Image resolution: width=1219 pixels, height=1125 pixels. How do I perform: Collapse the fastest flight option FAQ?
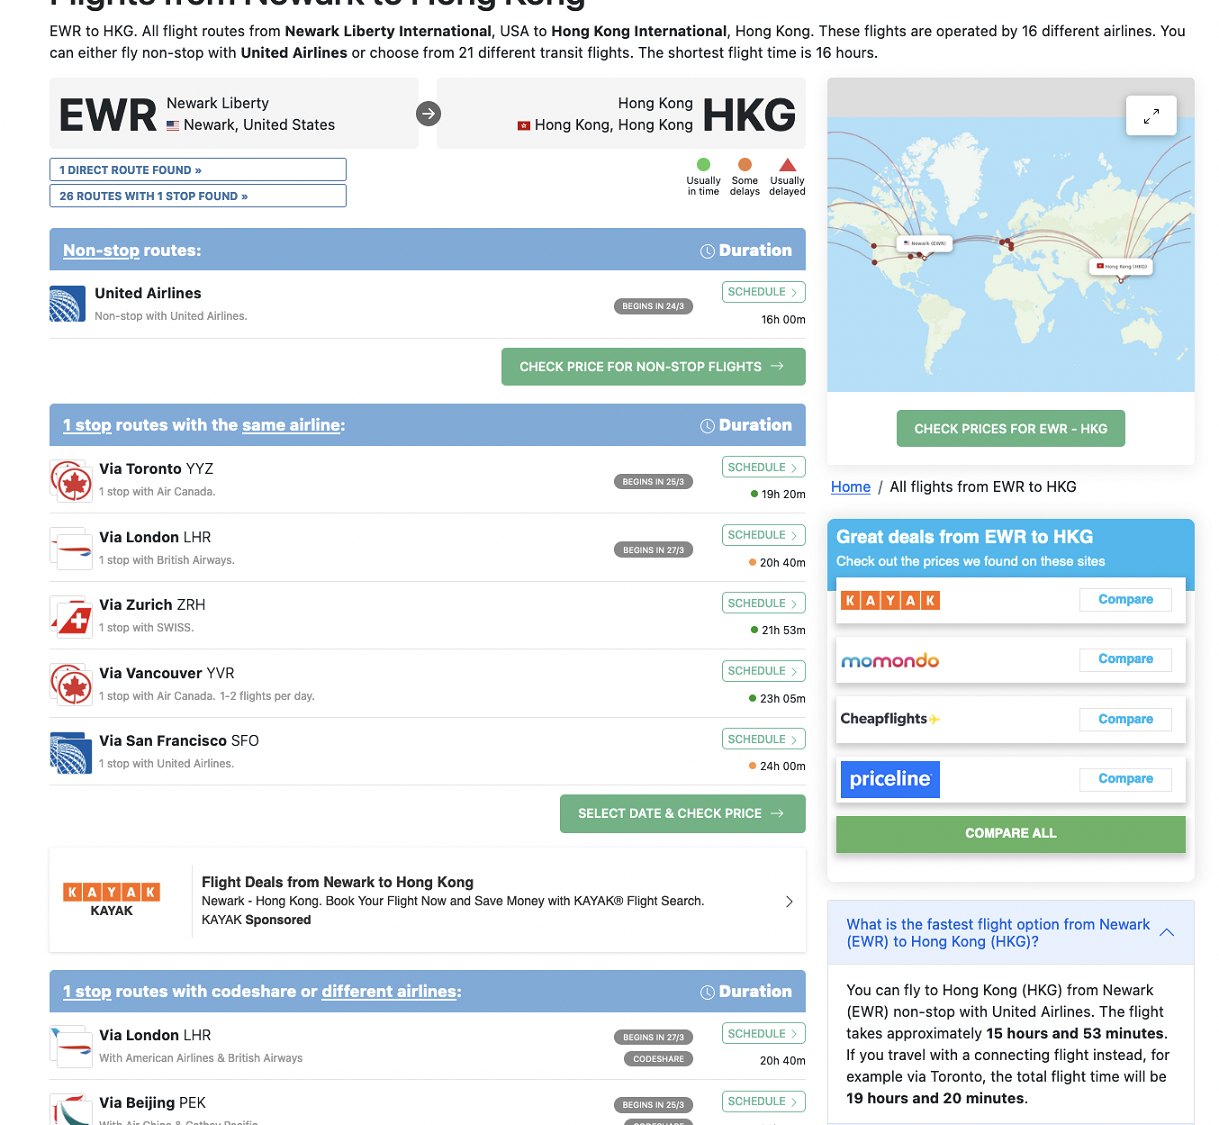(x=1166, y=932)
